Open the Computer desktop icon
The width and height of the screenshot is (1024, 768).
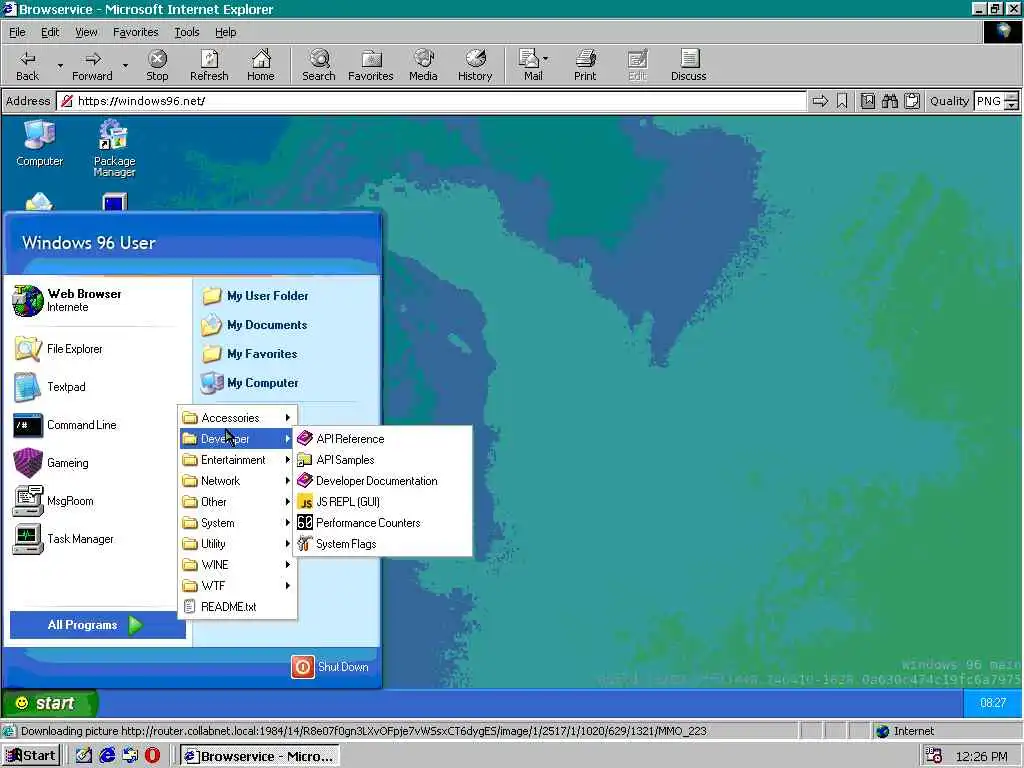click(x=39, y=144)
